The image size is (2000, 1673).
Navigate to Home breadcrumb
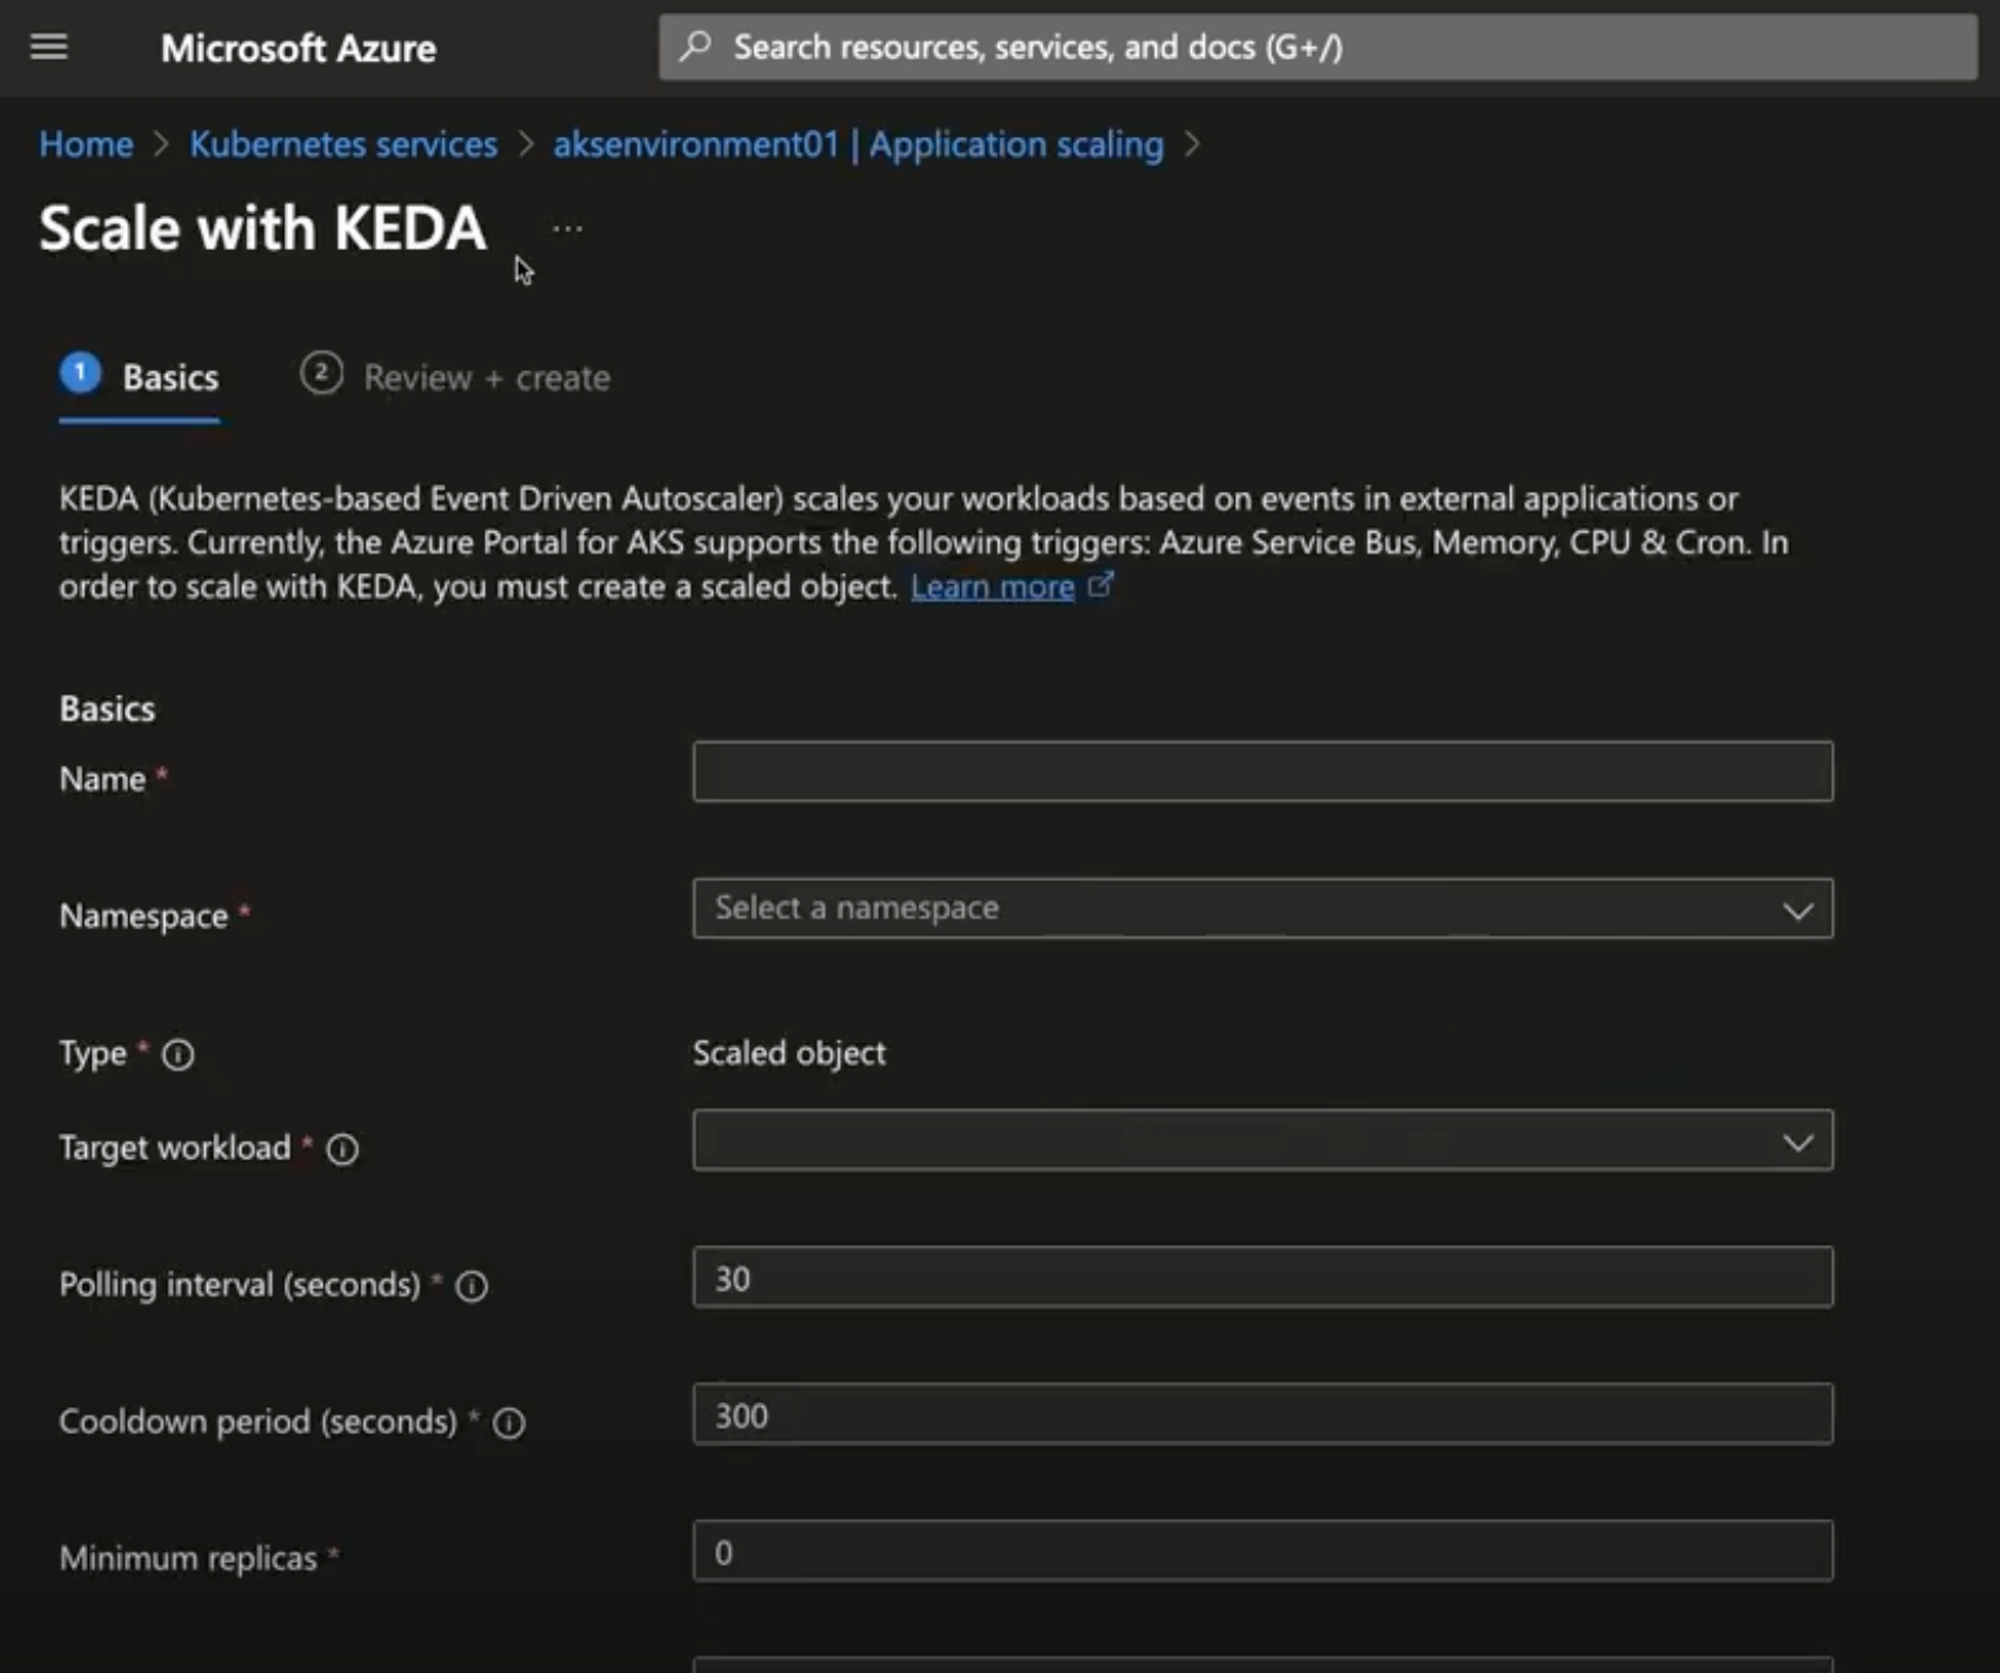tap(86, 145)
